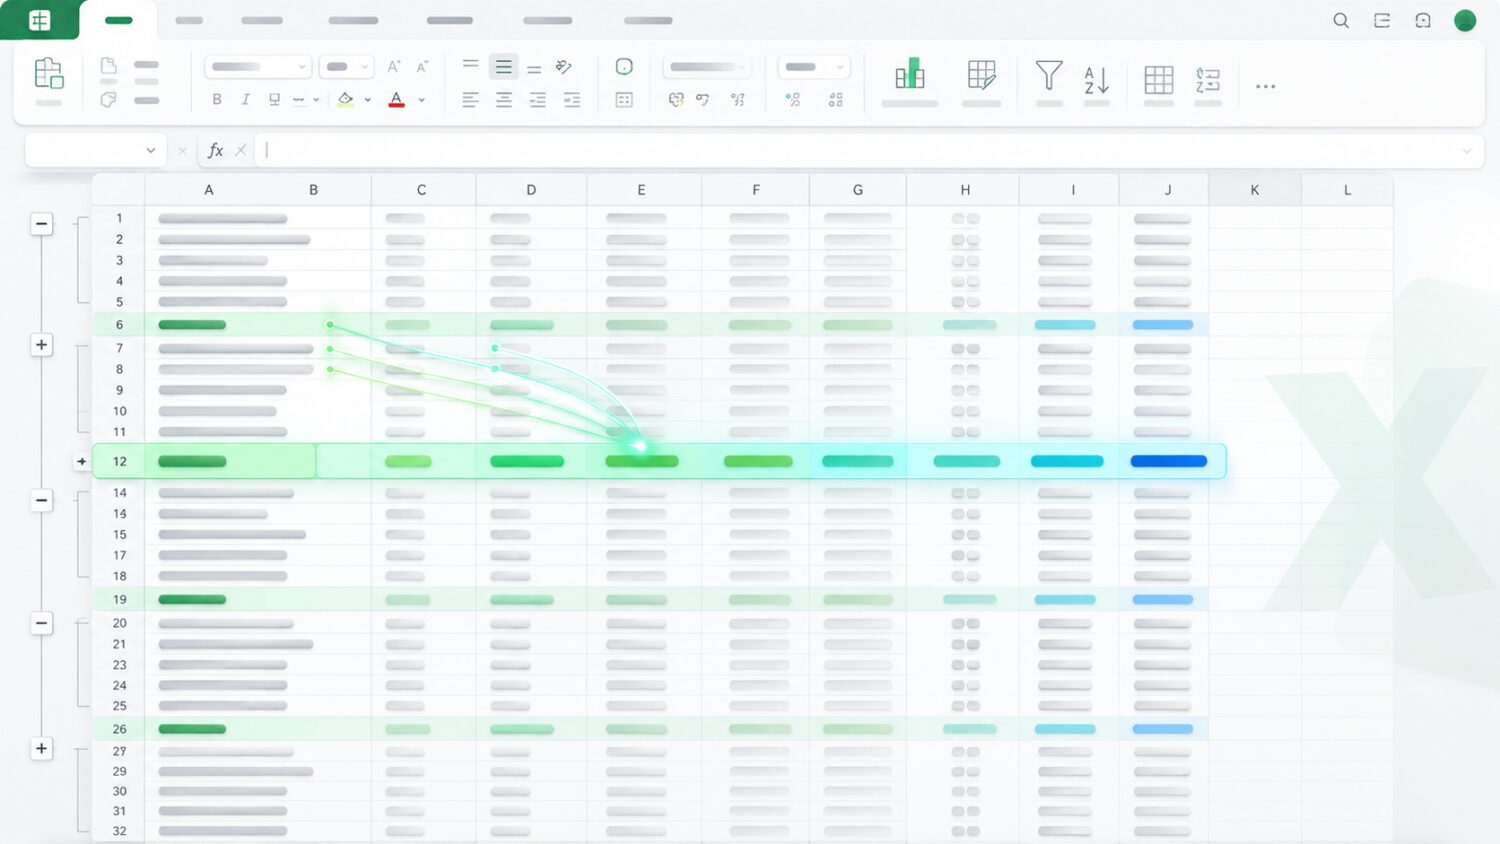1500x844 pixels.
Task: Click the large Paste clipboard icon
Action: [48, 74]
